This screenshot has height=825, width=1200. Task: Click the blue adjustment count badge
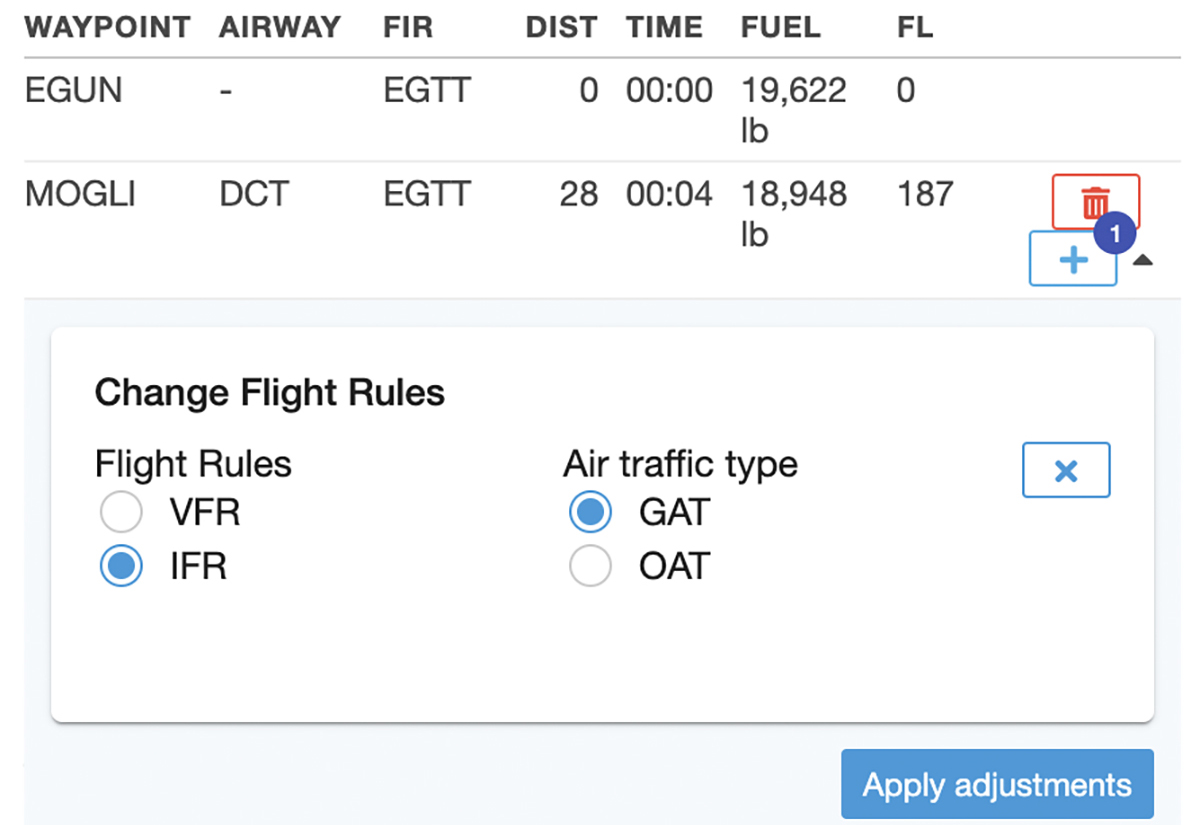click(1117, 235)
